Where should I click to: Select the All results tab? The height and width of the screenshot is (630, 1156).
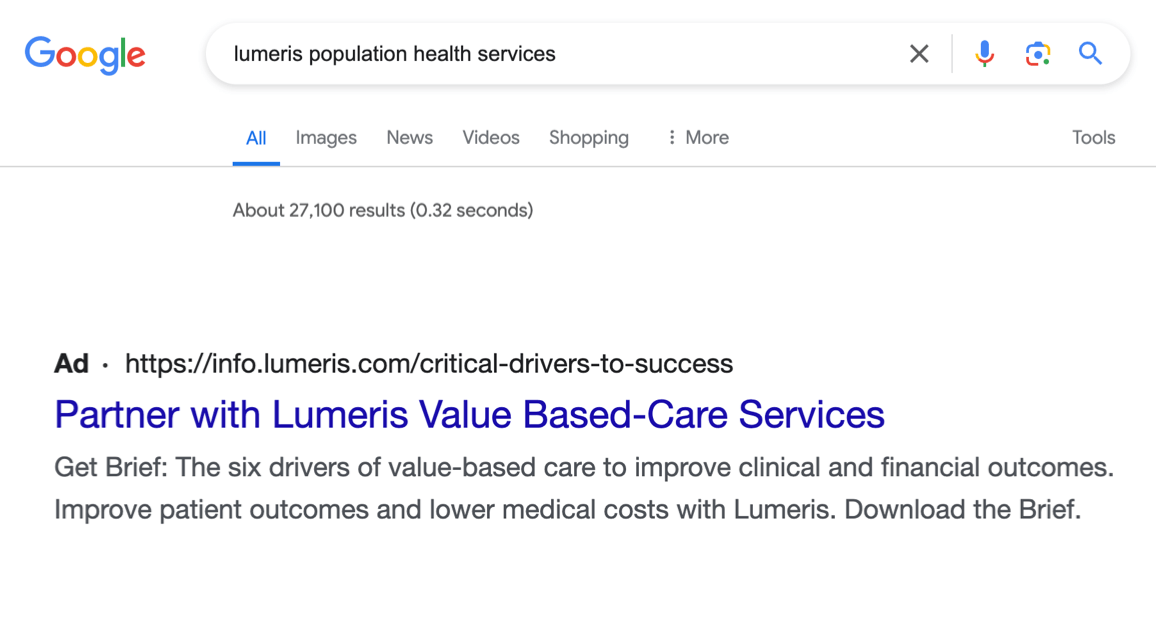tap(256, 138)
